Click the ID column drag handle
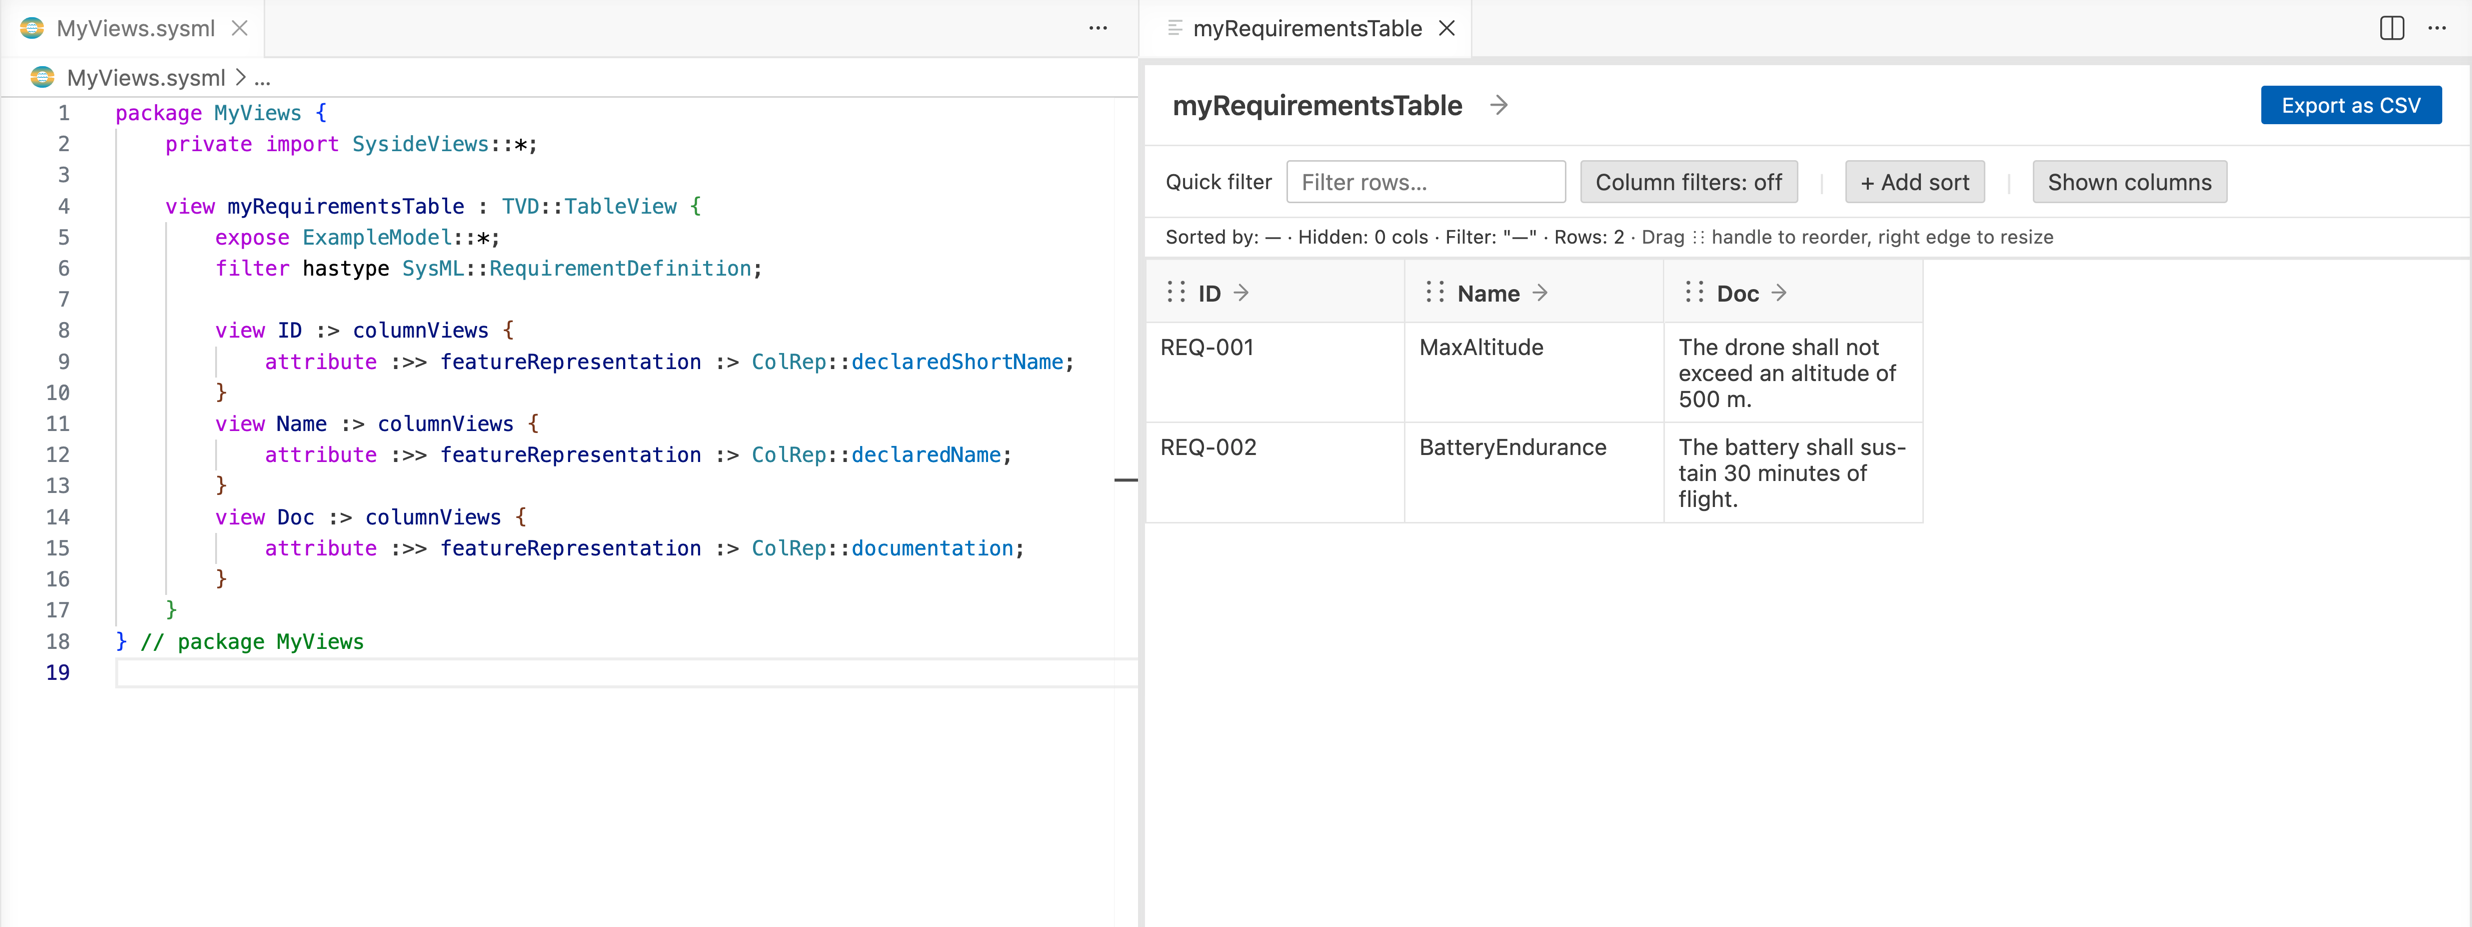The width and height of the screenshot is (2472, 927). pyautogui.click(x=1176, y=292)
